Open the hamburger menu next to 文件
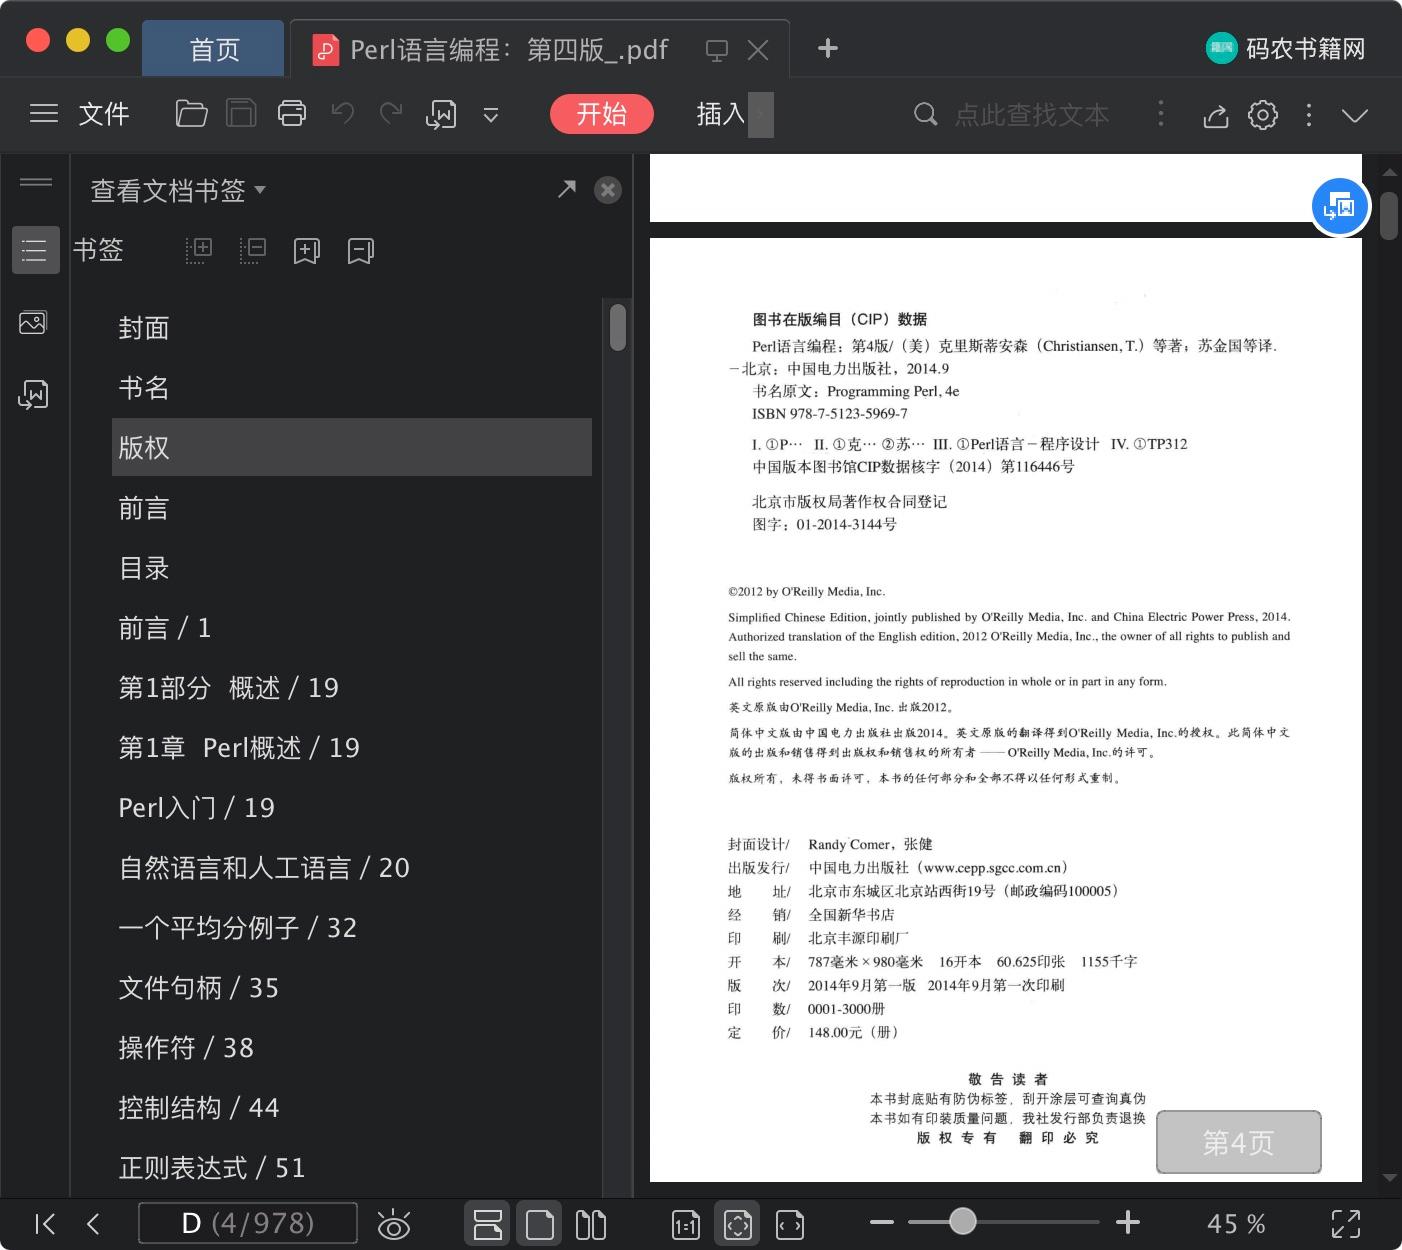This screenshot has height=1250, width=1402. [44, 114]
